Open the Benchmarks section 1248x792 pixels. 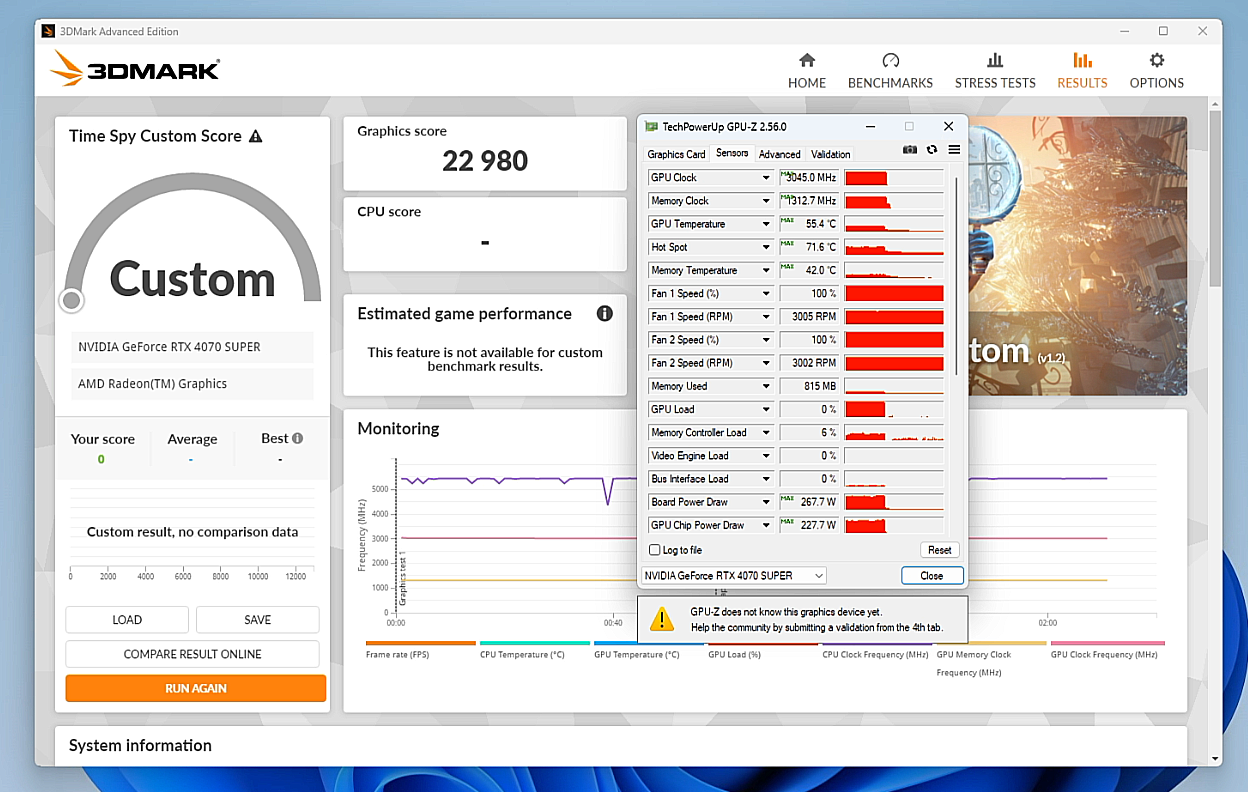(890, 71)
